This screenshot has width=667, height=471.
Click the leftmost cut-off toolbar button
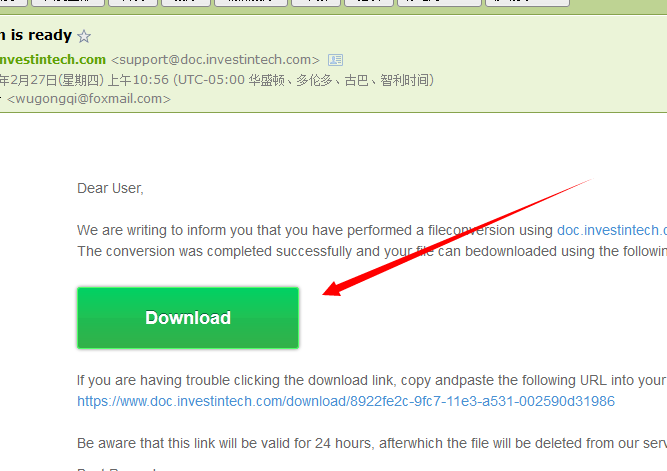[x=14, y=3]
